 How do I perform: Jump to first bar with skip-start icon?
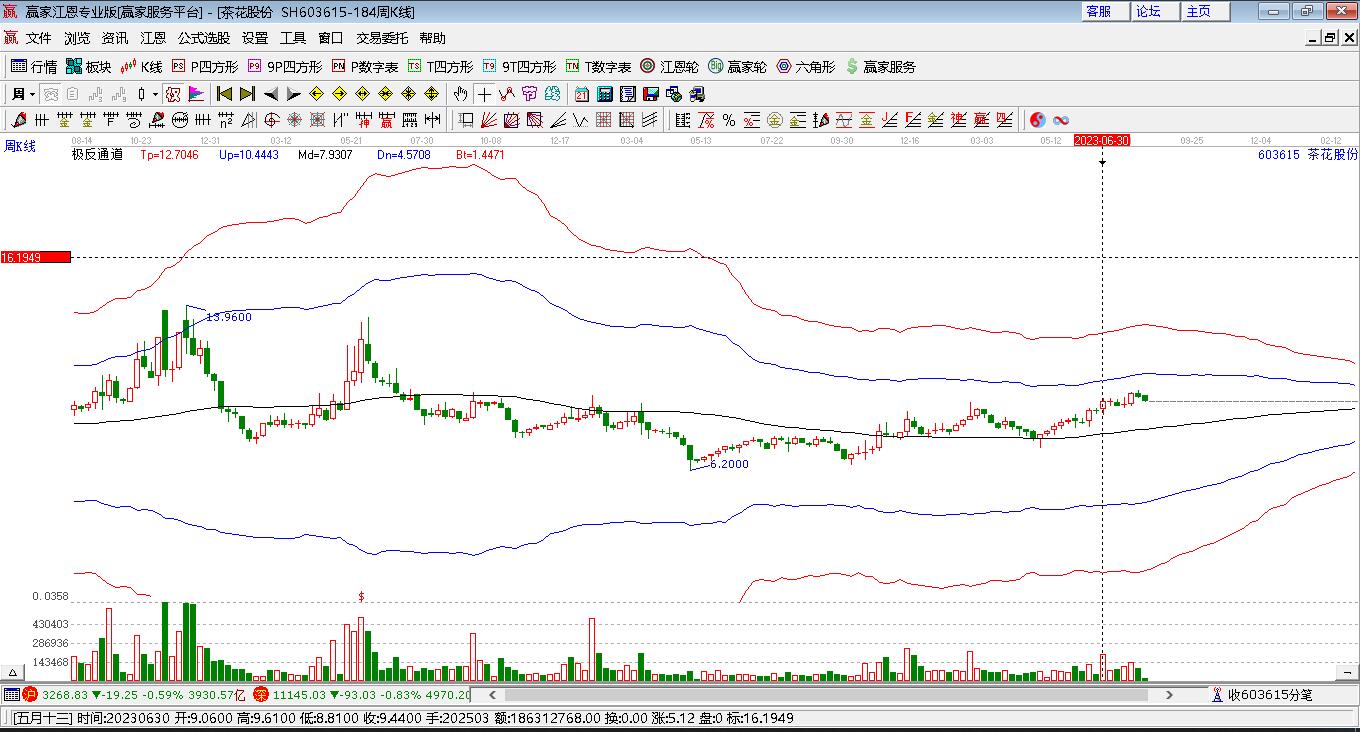(224, 94)
